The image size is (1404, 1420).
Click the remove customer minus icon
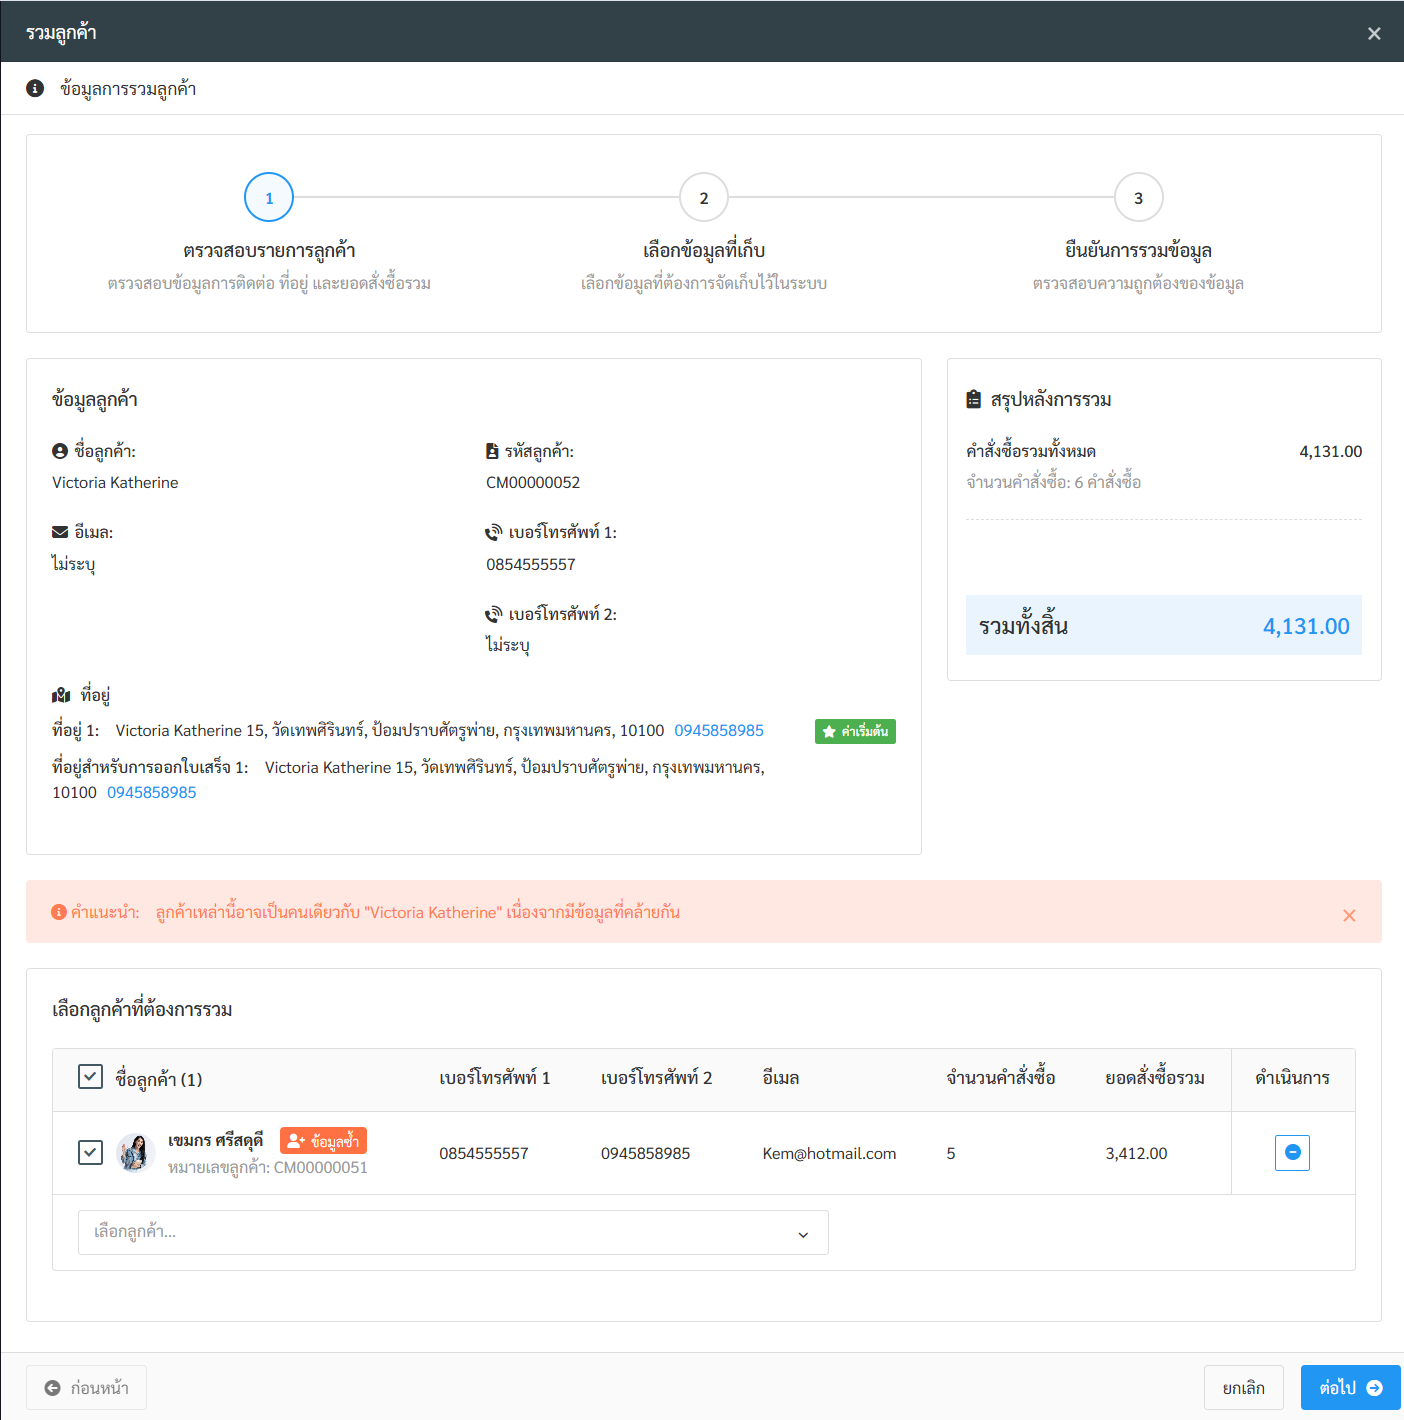(1292, 1153)
